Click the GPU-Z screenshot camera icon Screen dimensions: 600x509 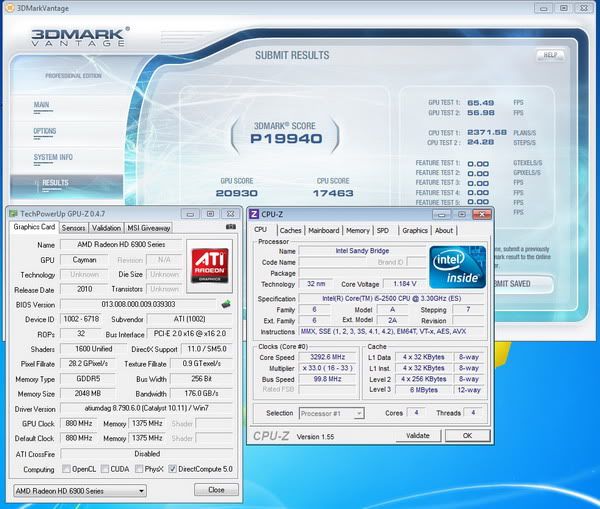pos(231,227)
